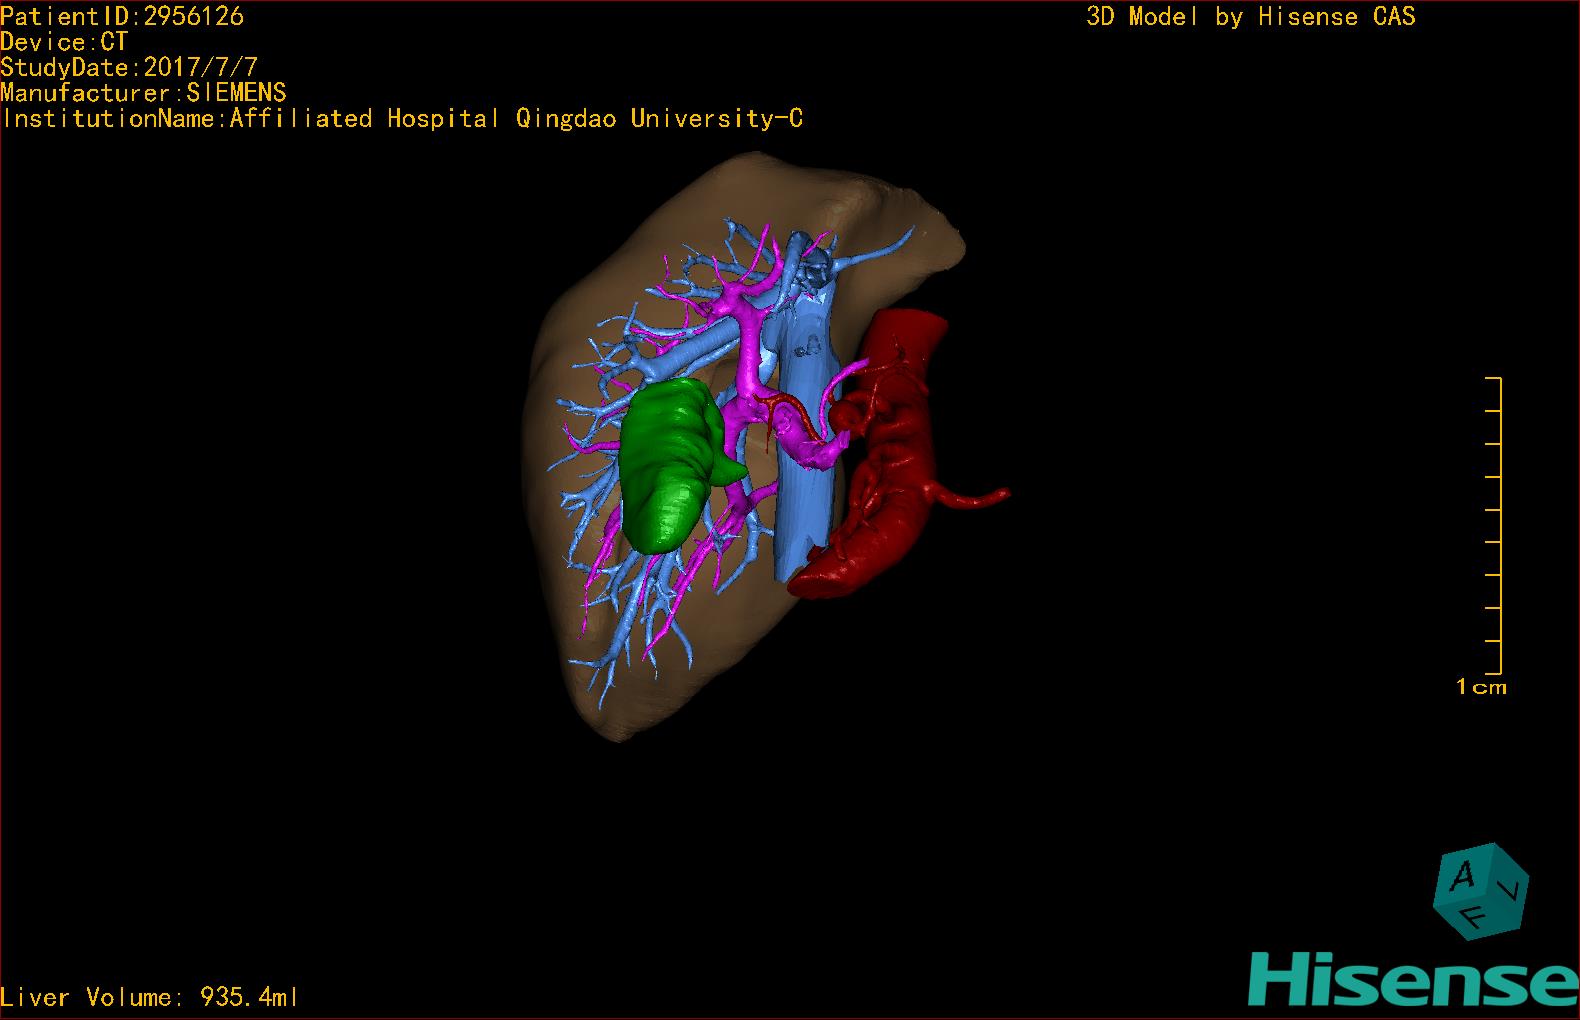This screenshot has height=1020, width=1580.
Task: Click the PatientID:2956126 text
Action: tap(122, 16)
